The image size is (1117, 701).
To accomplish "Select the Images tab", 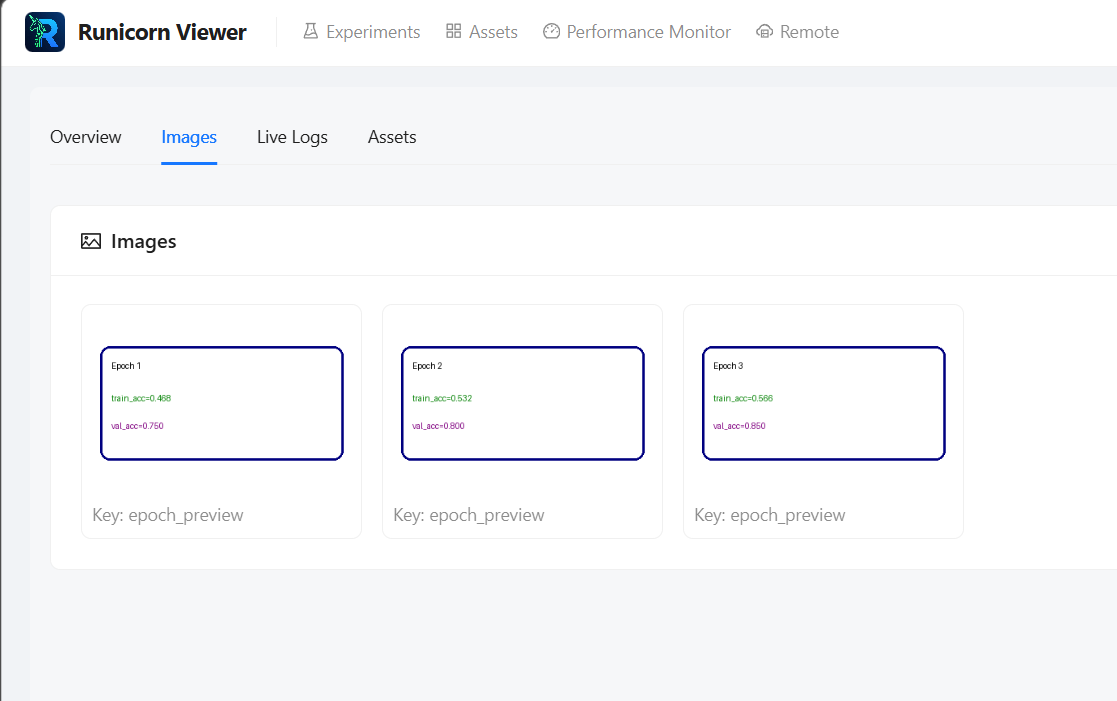I will click(189, 137).
